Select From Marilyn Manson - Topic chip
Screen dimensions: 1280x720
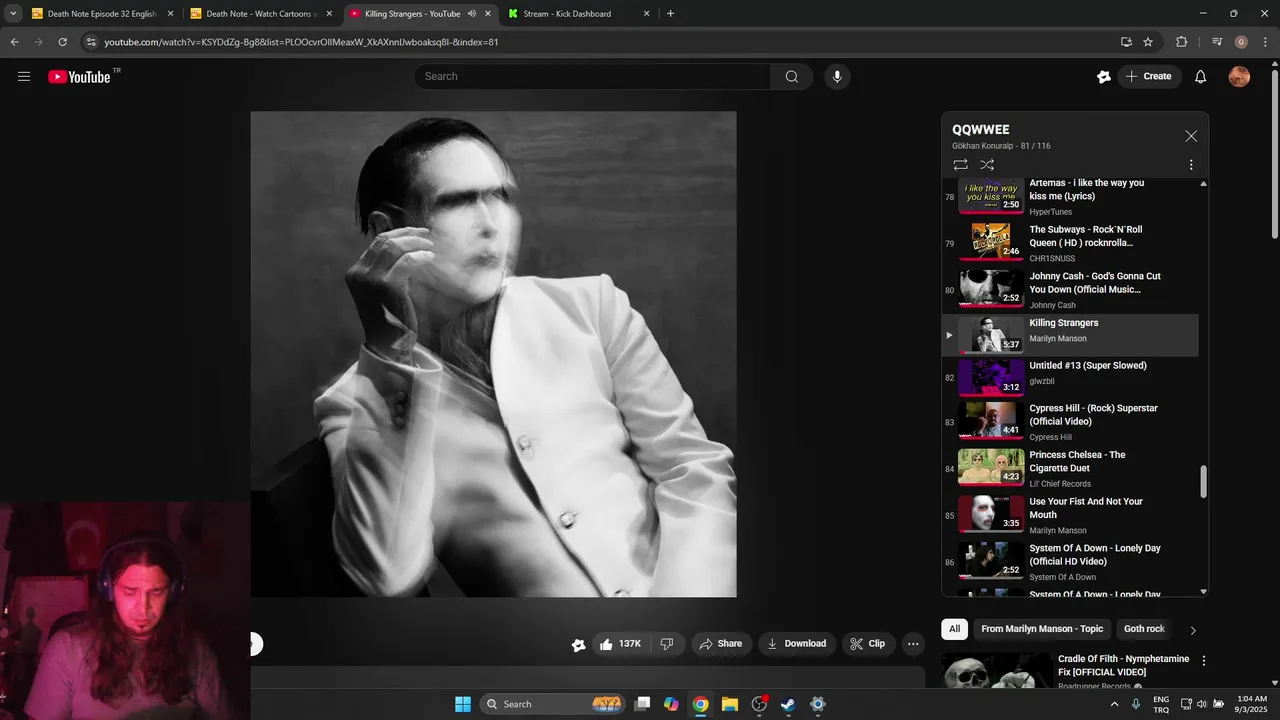(1042, 629)
